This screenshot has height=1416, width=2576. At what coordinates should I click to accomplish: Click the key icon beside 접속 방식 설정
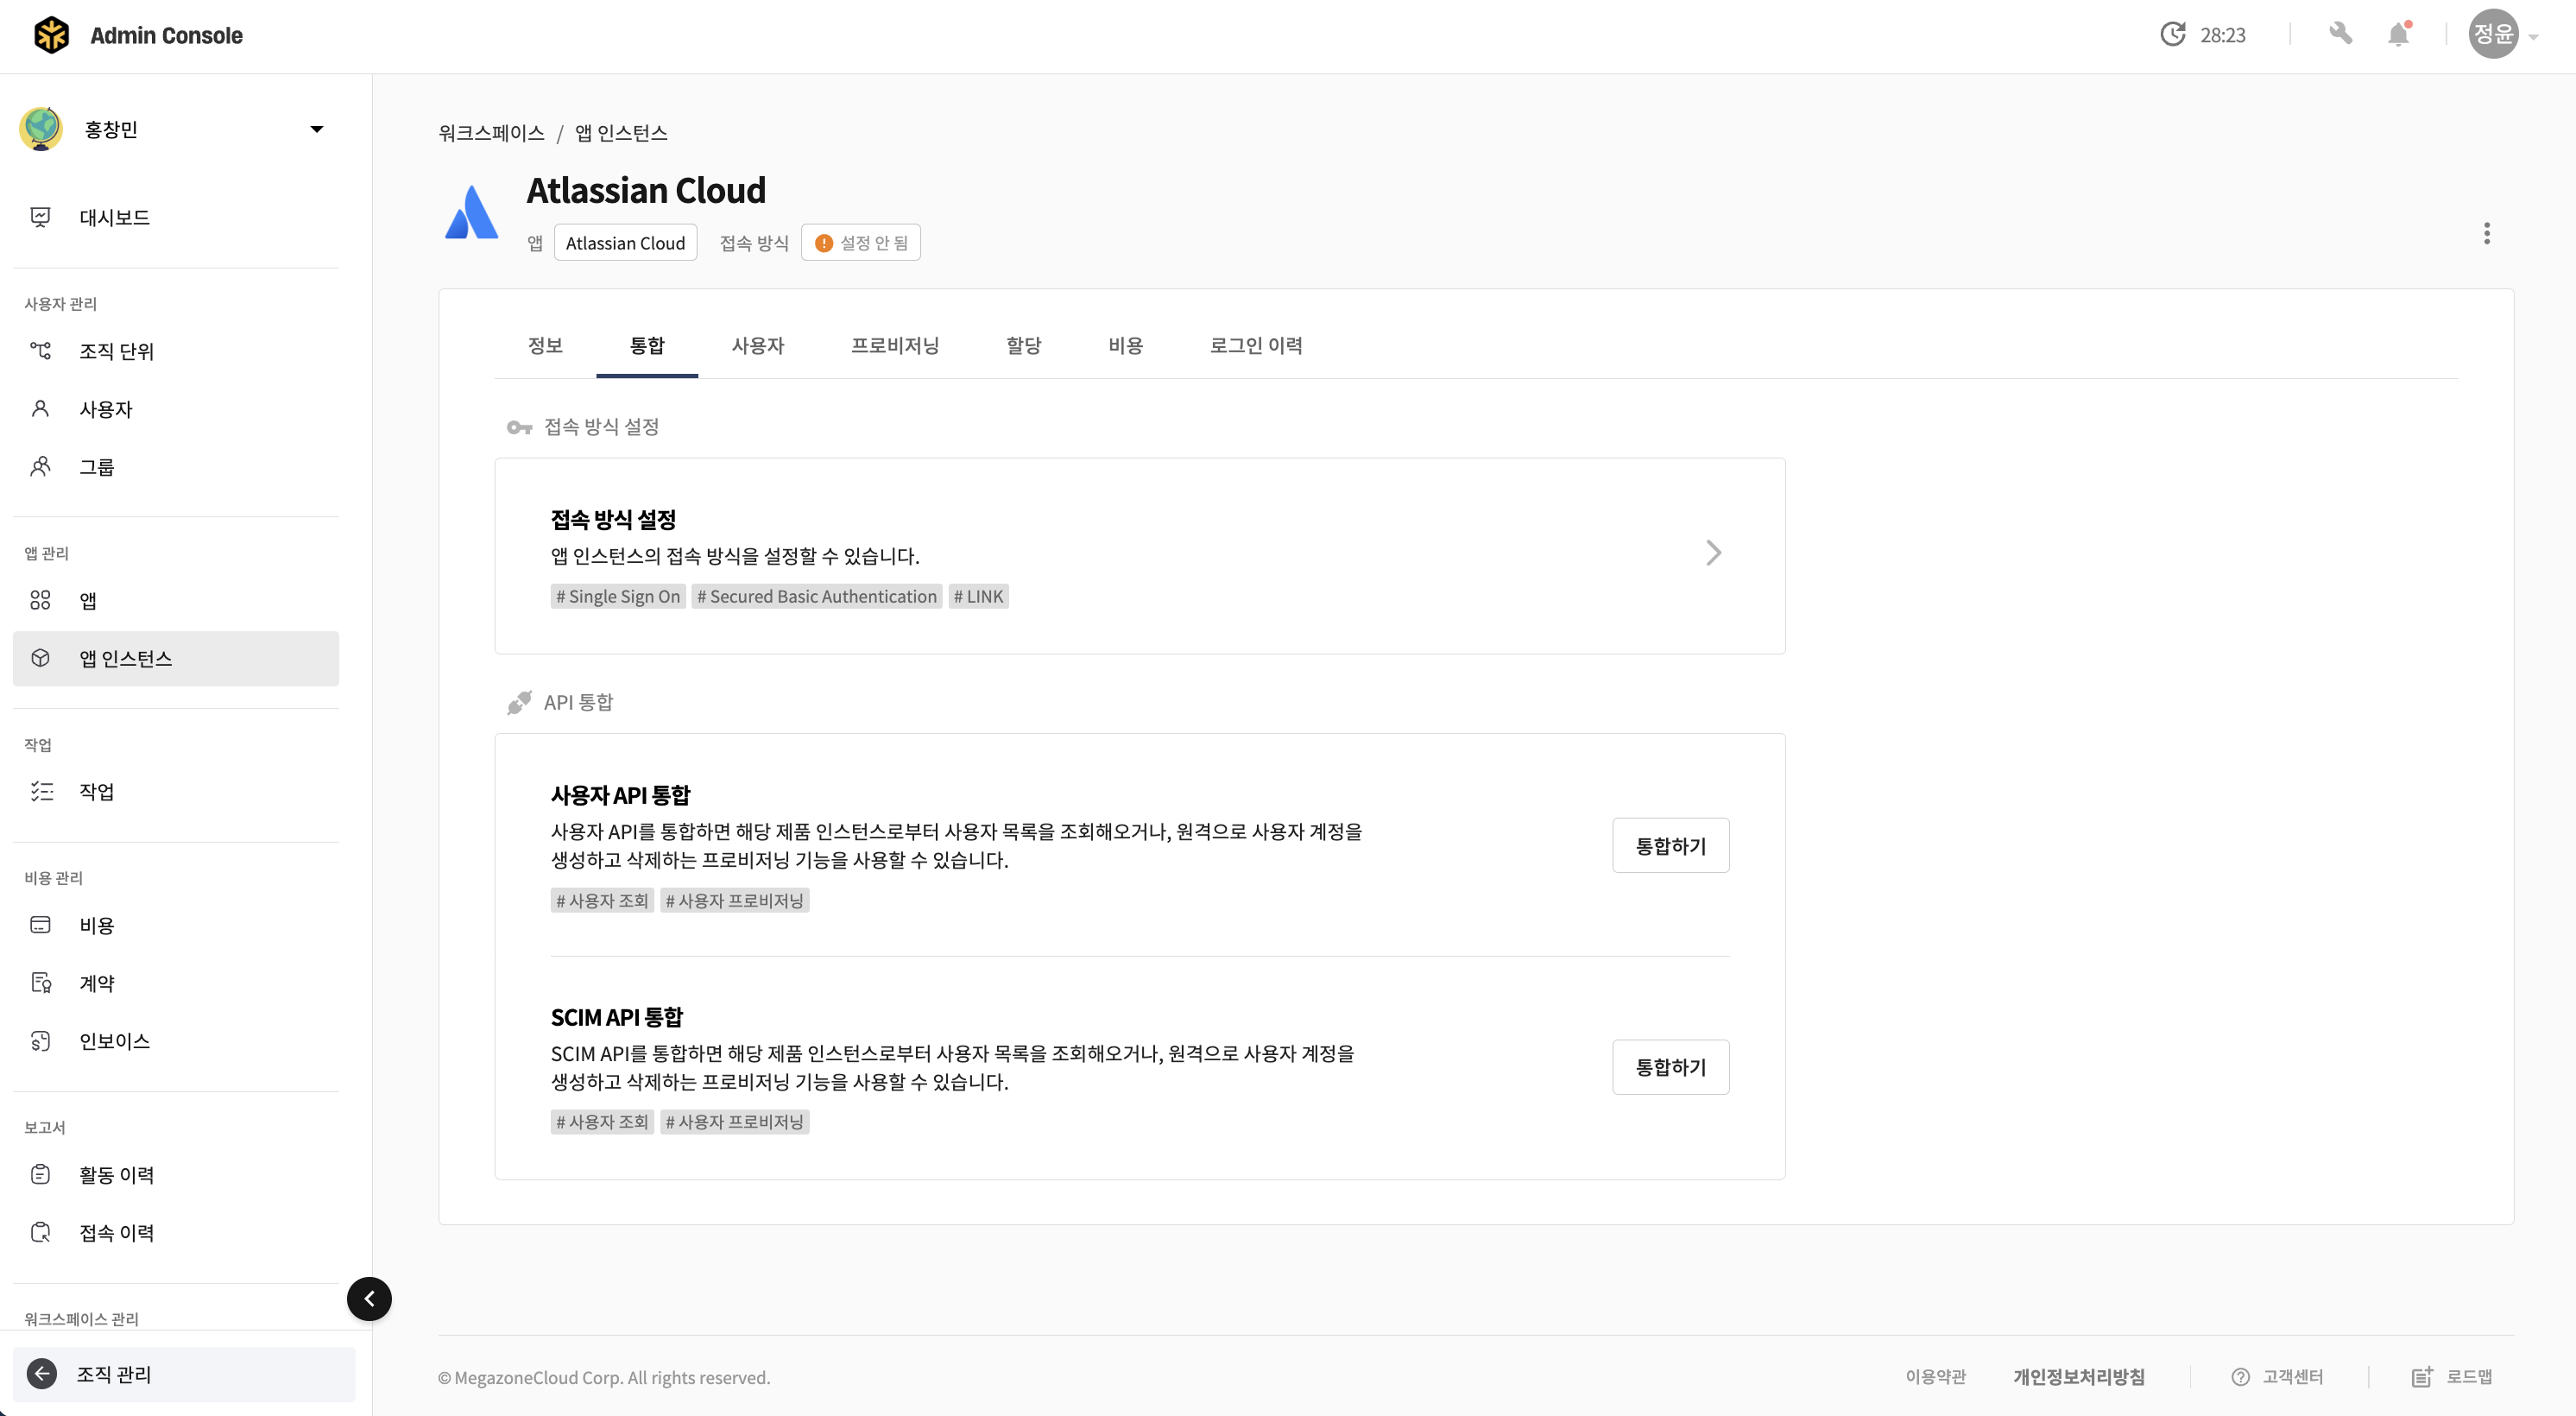(519, 428)
